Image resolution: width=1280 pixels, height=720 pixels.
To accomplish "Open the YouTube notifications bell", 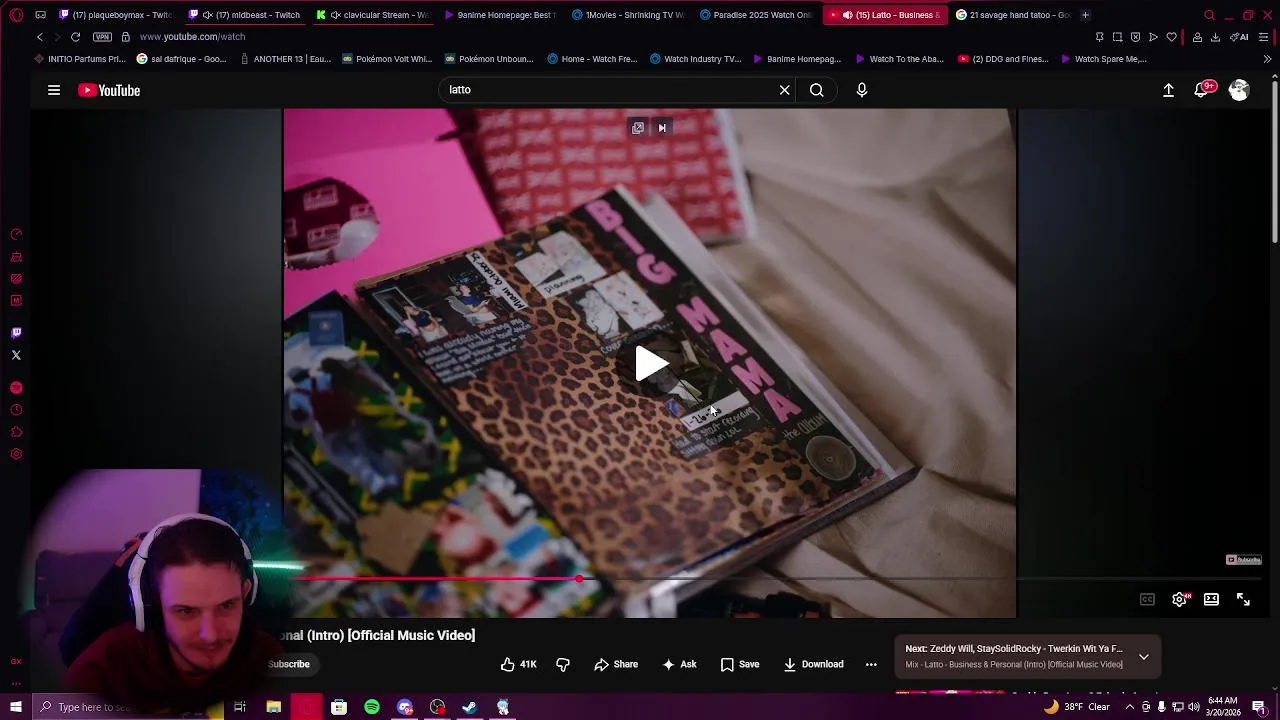I will point(1203,90).
